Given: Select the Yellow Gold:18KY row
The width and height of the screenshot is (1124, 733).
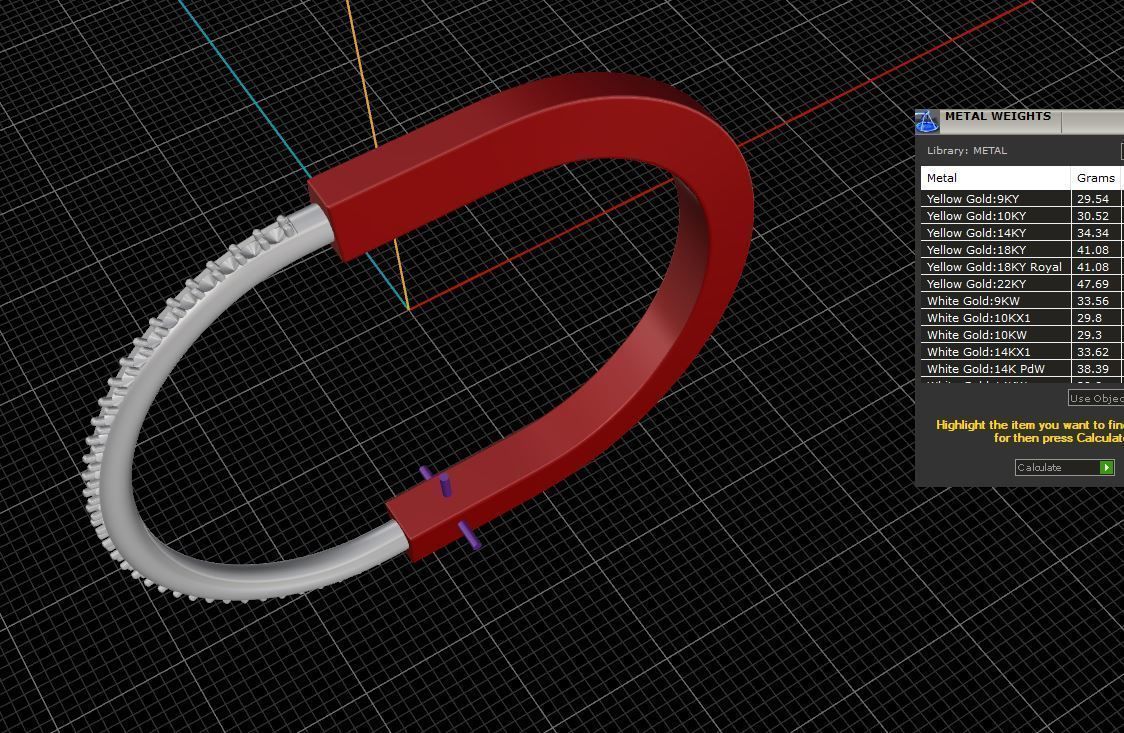Looking at the screenshot, I should coord(1022,250).
